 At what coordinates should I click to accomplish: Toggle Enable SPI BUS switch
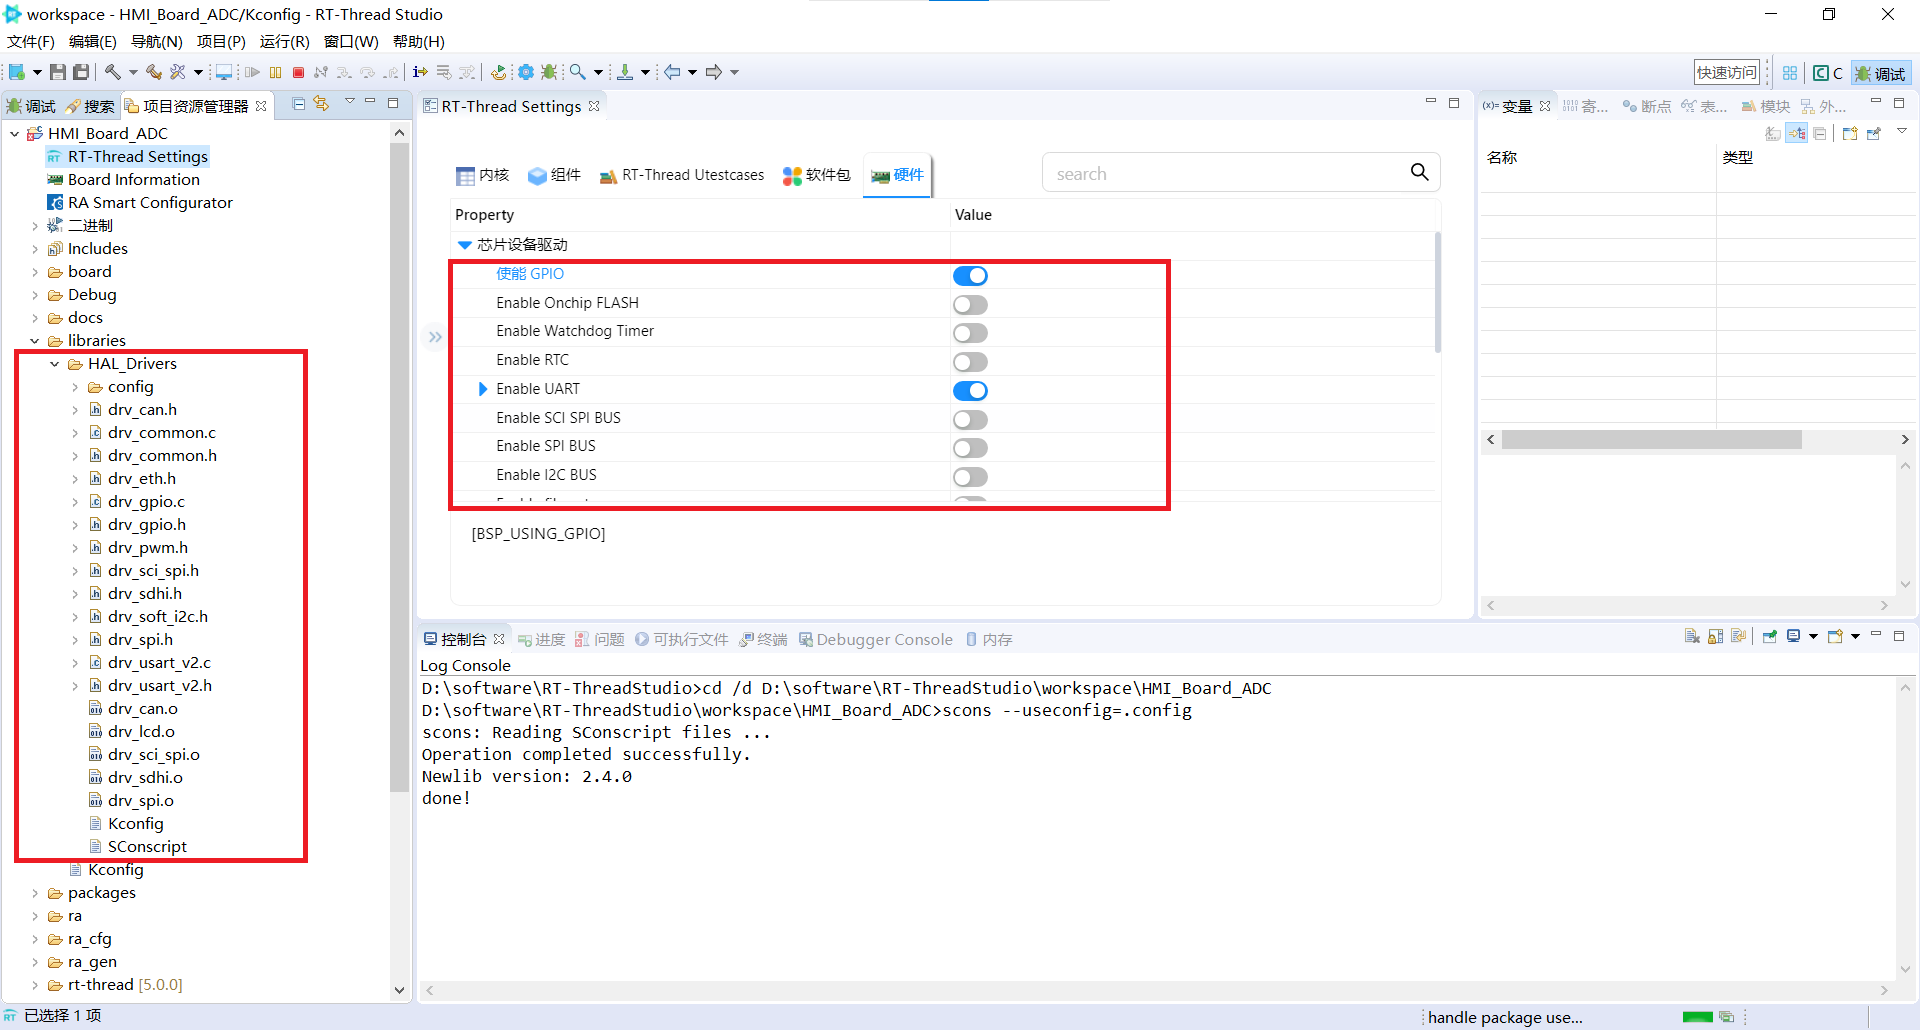[970, 448]
